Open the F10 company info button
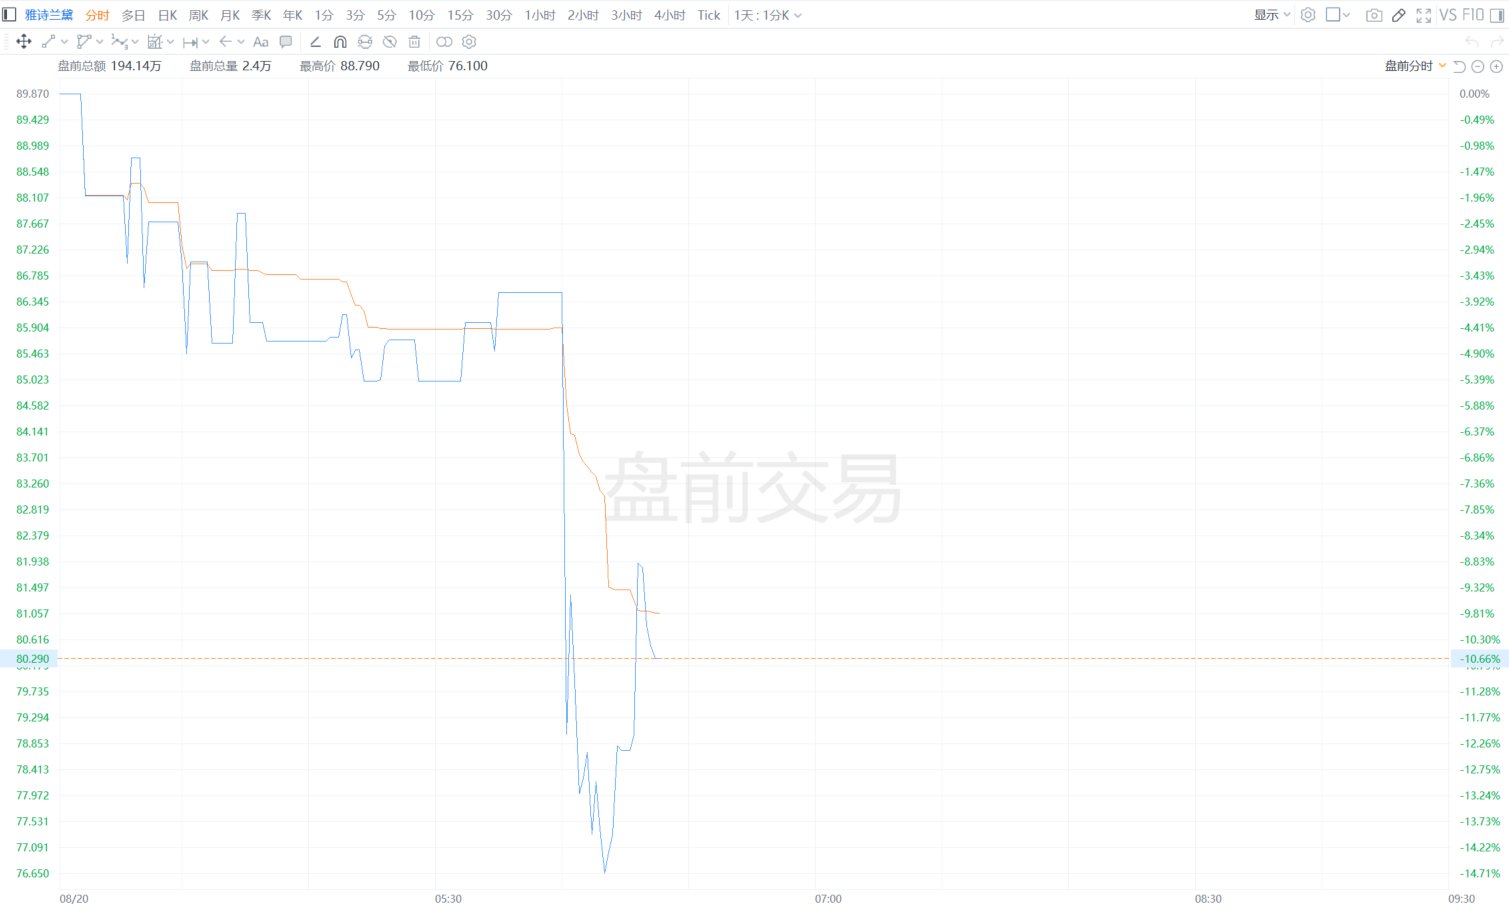Image resolution: width=1509 pixels, height=915 pixels. point(1473,15)
